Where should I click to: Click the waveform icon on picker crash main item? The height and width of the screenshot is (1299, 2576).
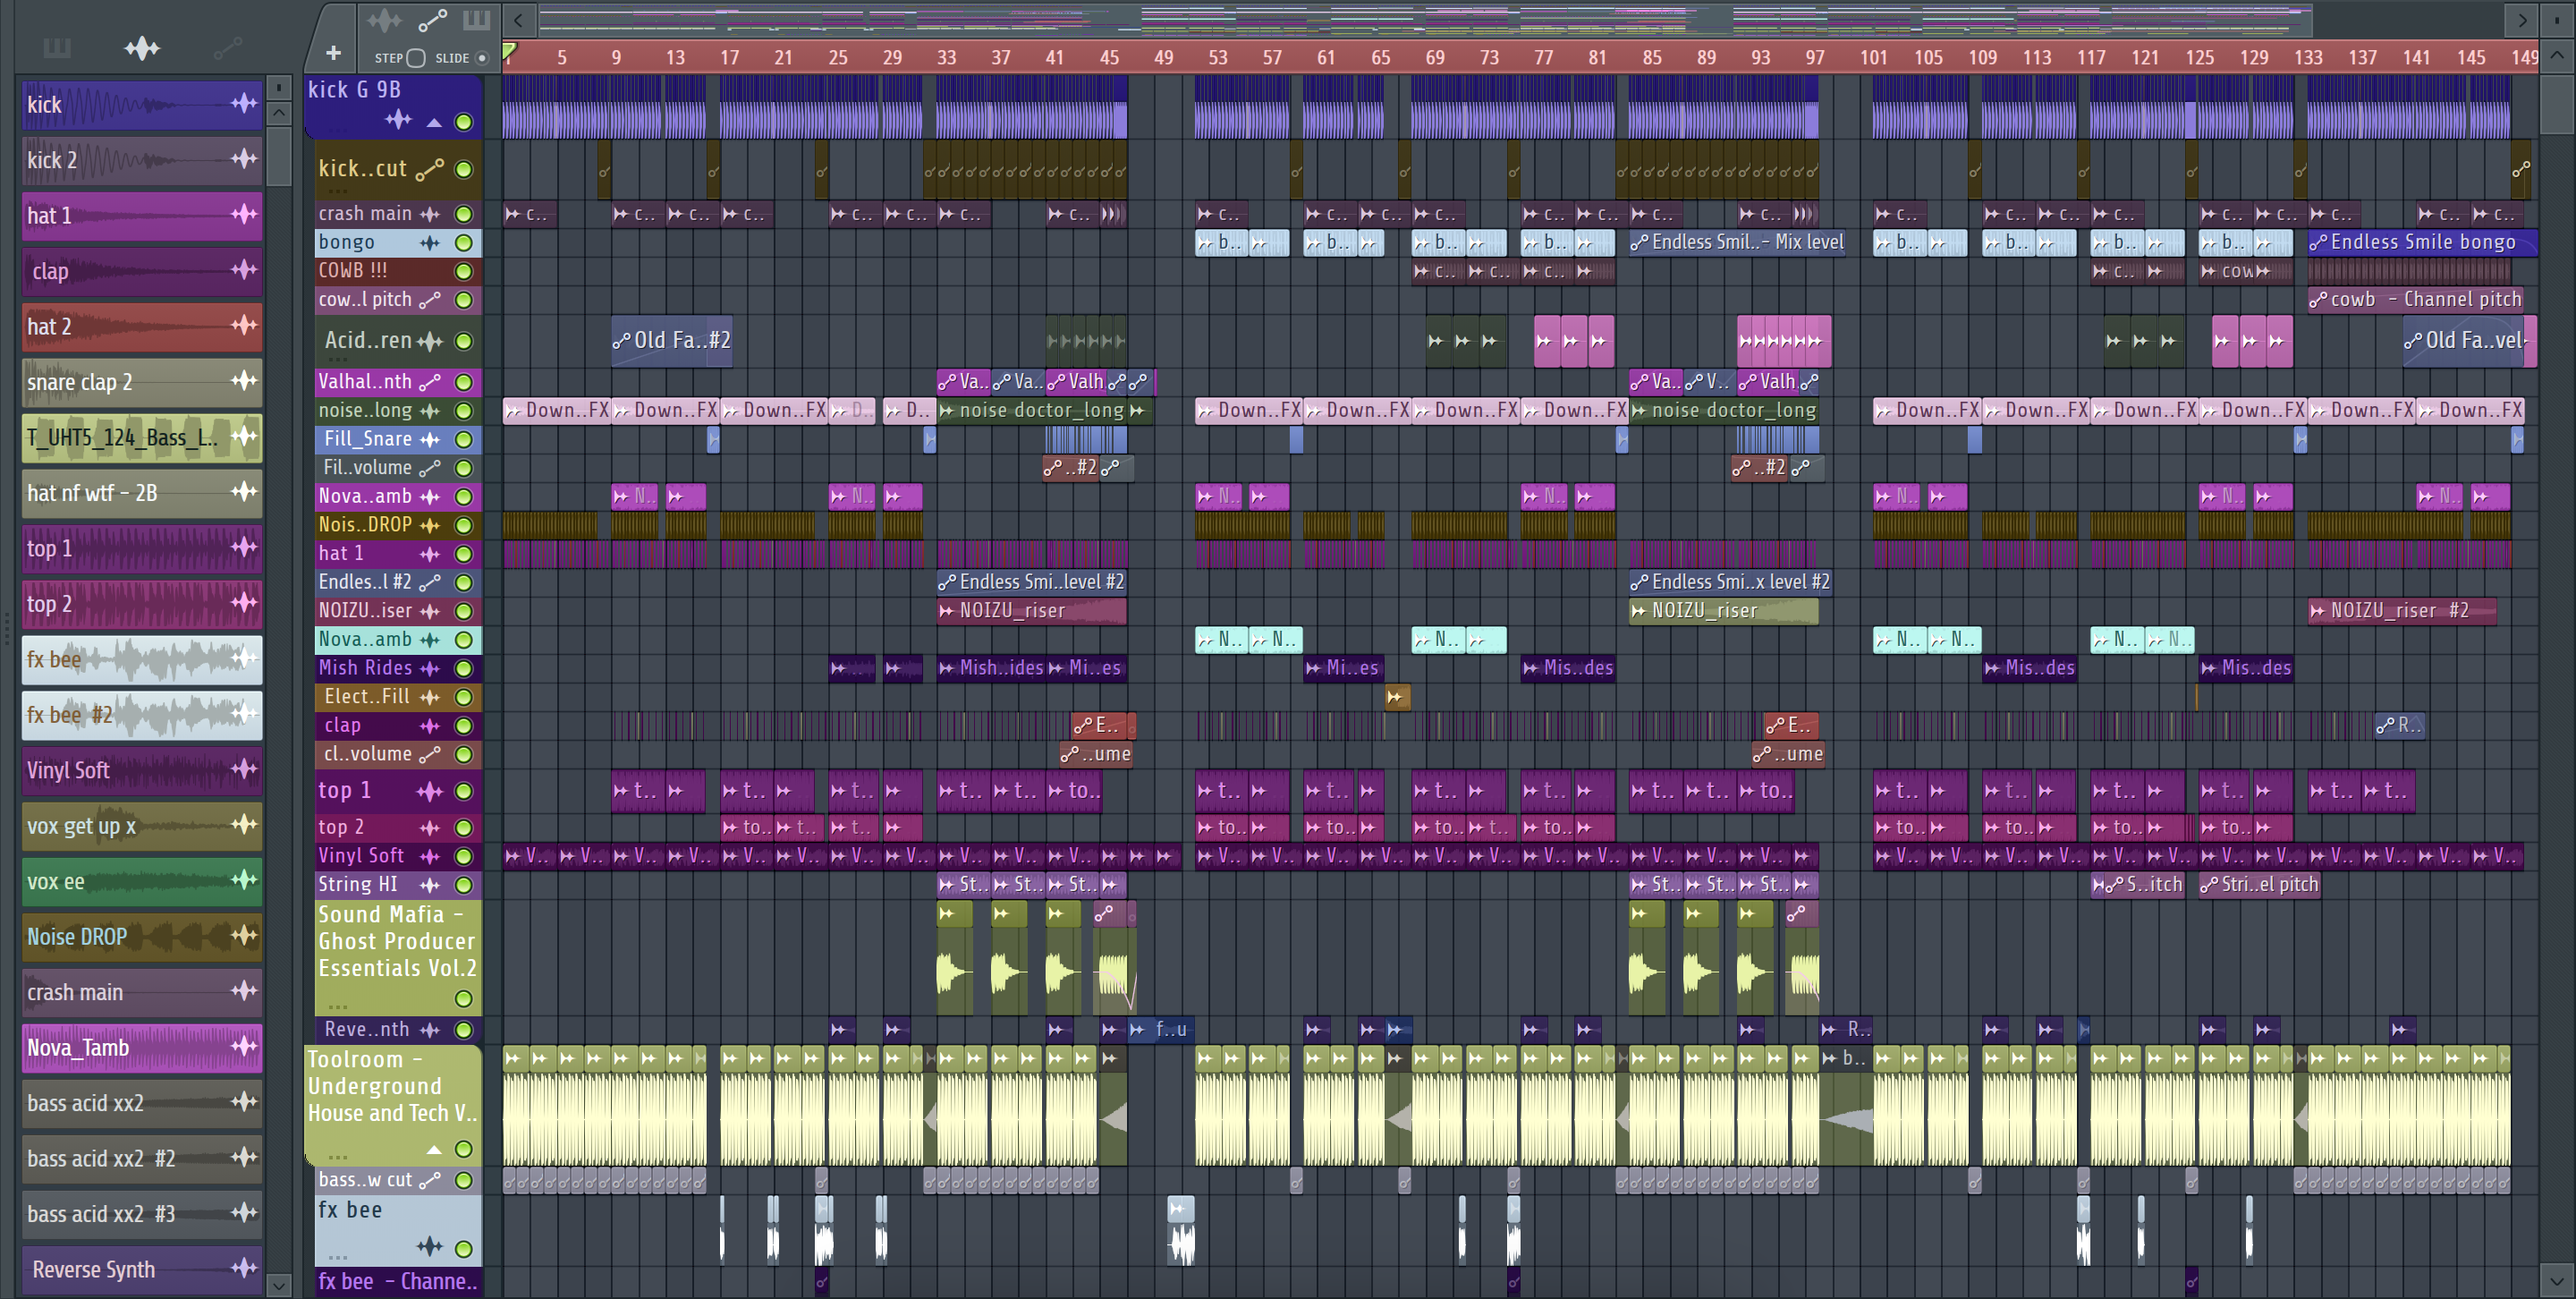point(244,990)
